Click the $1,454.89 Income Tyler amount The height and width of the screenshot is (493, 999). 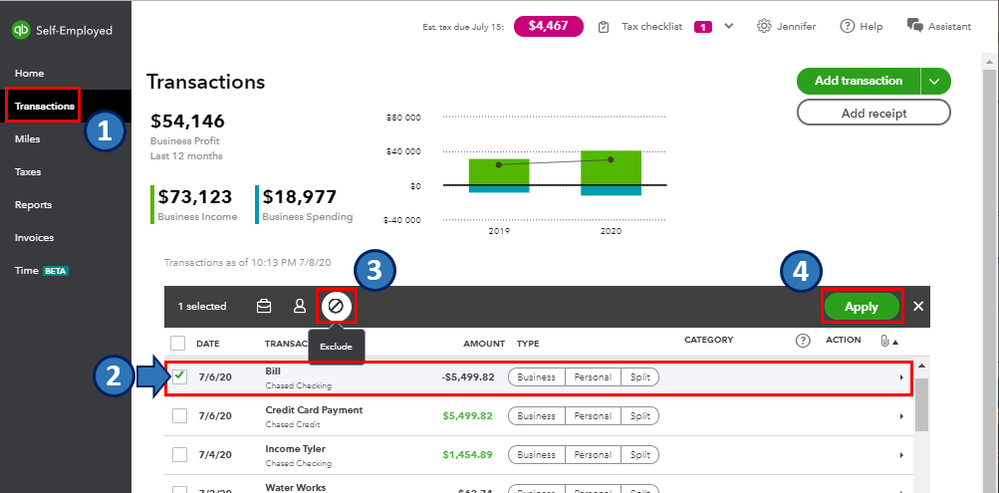[x=468, y=455]
